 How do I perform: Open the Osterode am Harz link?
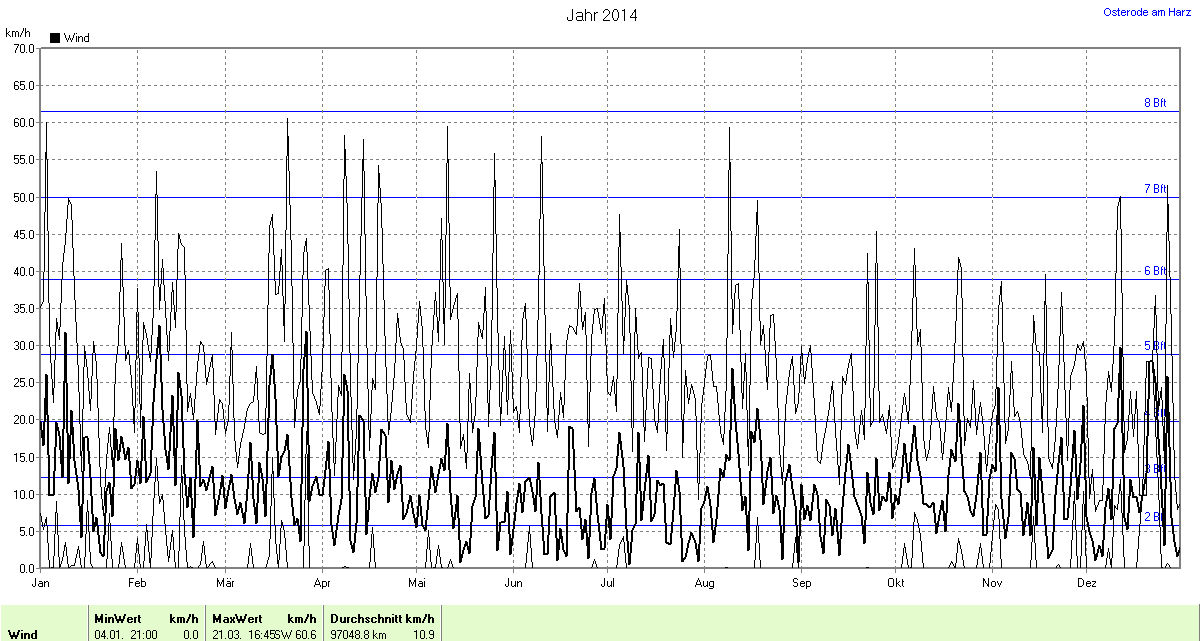[1146, 12]
